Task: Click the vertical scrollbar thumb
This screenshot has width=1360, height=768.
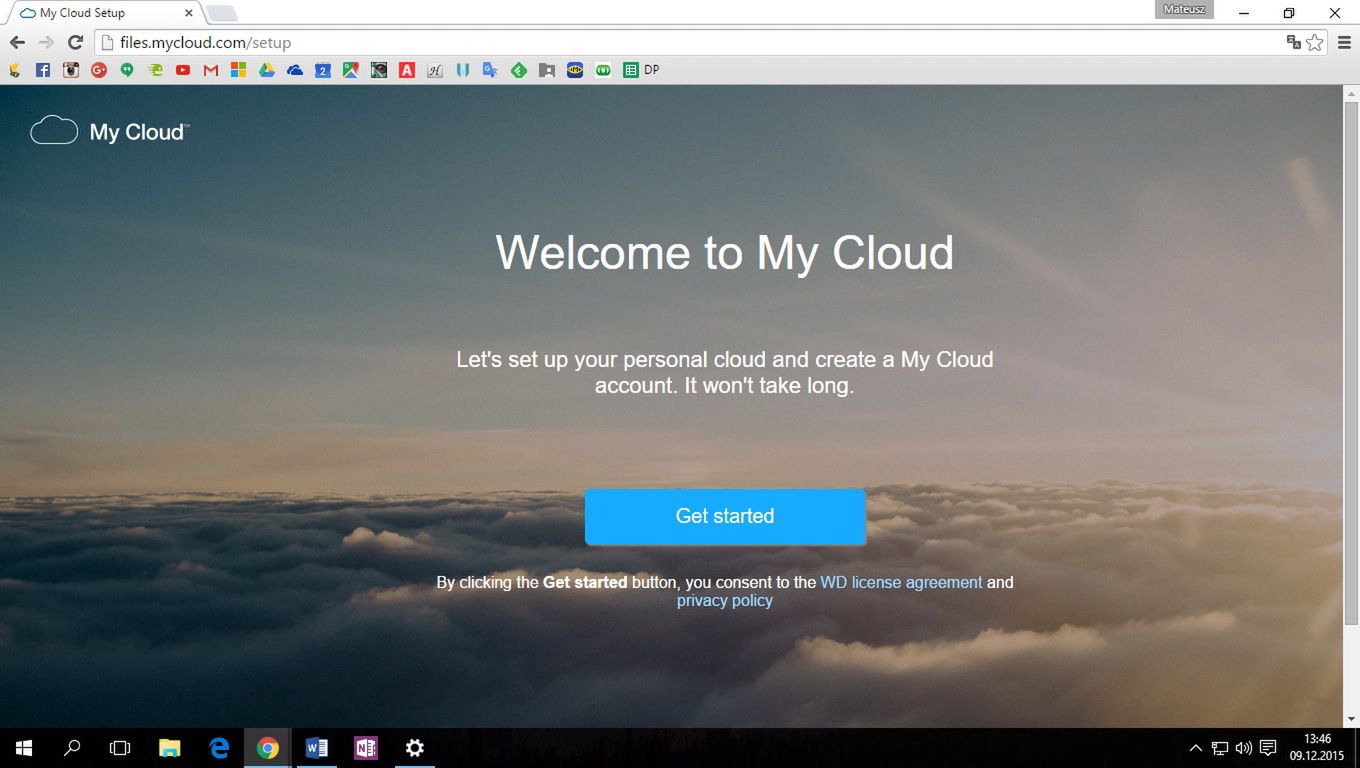Action: click(1351, 365)
